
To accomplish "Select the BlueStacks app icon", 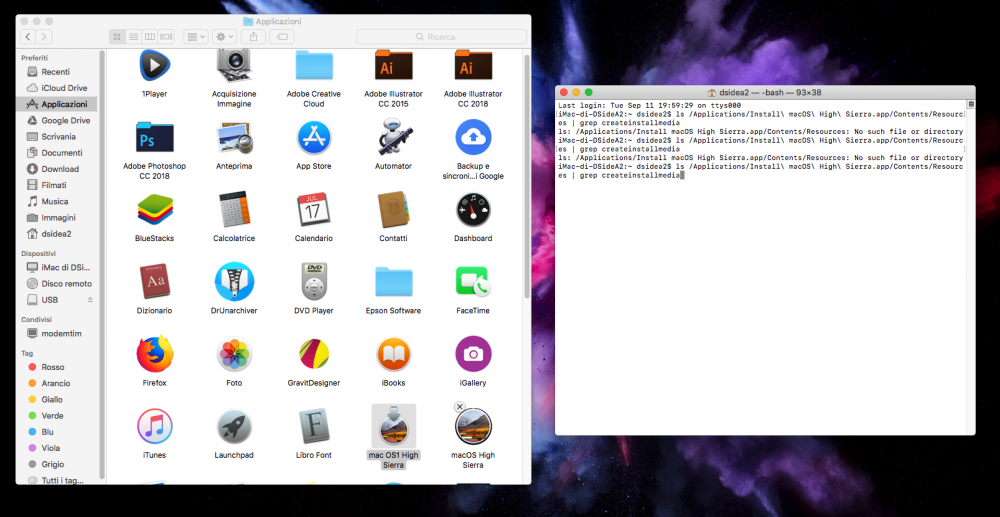I will click(154, 210).
